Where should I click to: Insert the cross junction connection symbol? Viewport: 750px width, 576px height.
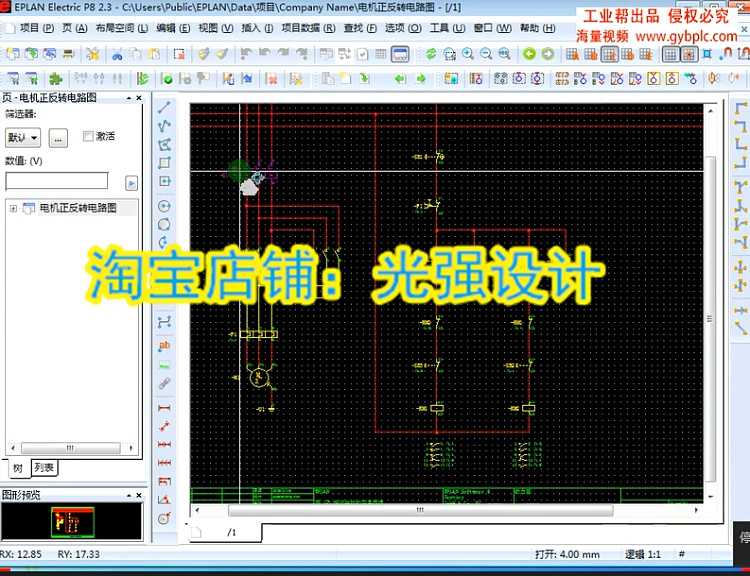click(x=740, y=267)
